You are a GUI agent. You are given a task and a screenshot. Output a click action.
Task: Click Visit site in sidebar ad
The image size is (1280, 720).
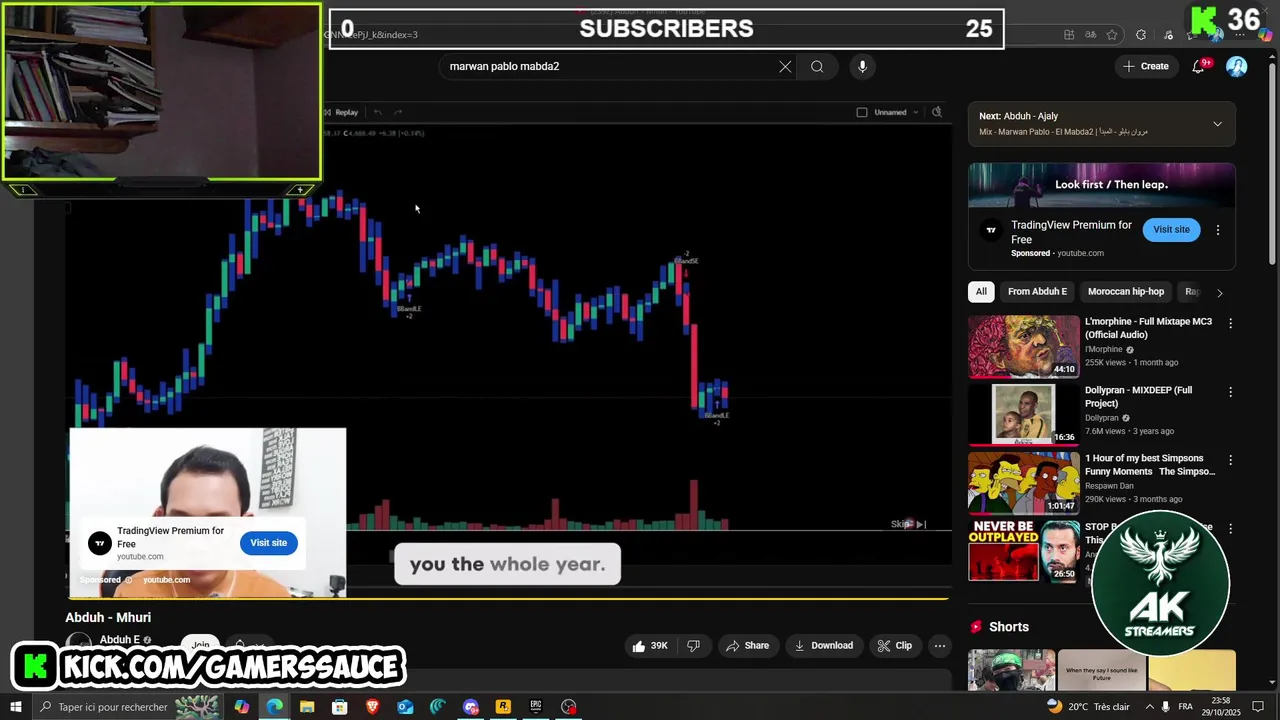pos(1171,230)
